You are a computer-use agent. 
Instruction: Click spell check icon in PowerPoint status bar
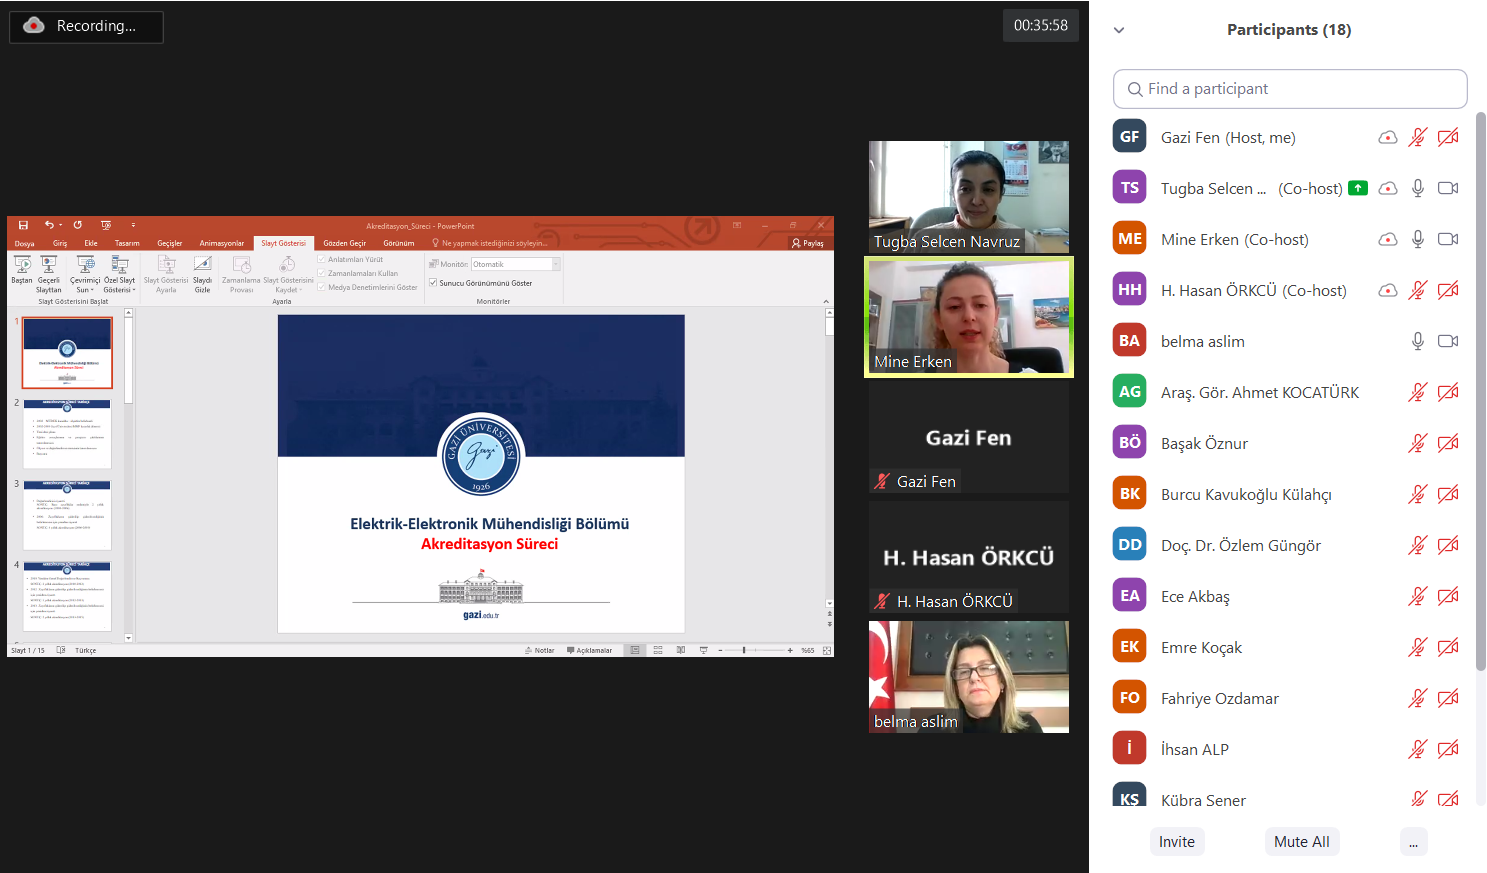coord(61,650)
